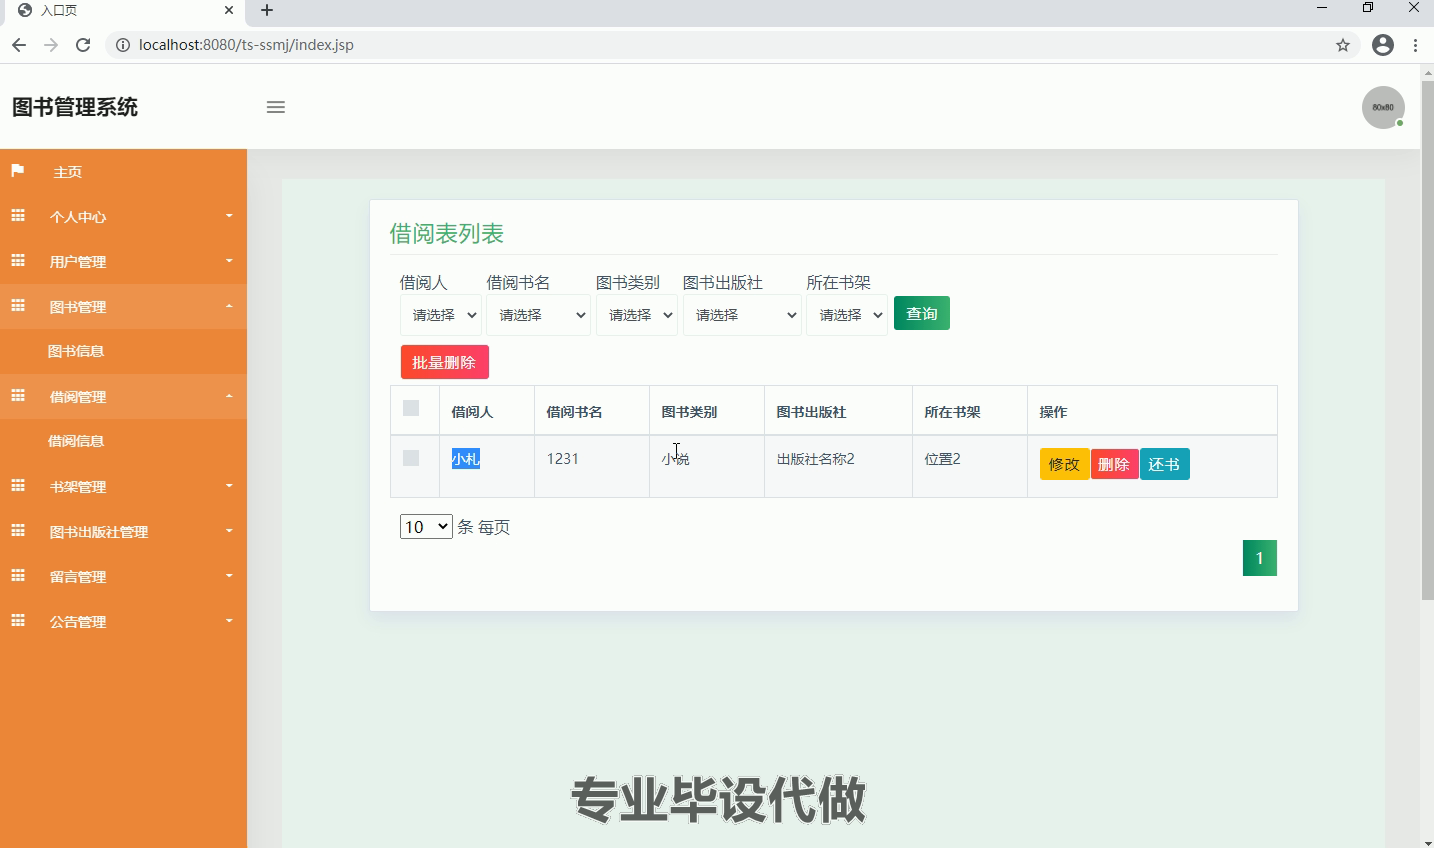Close the 入口页 browser tab

[x=229, y=10]
